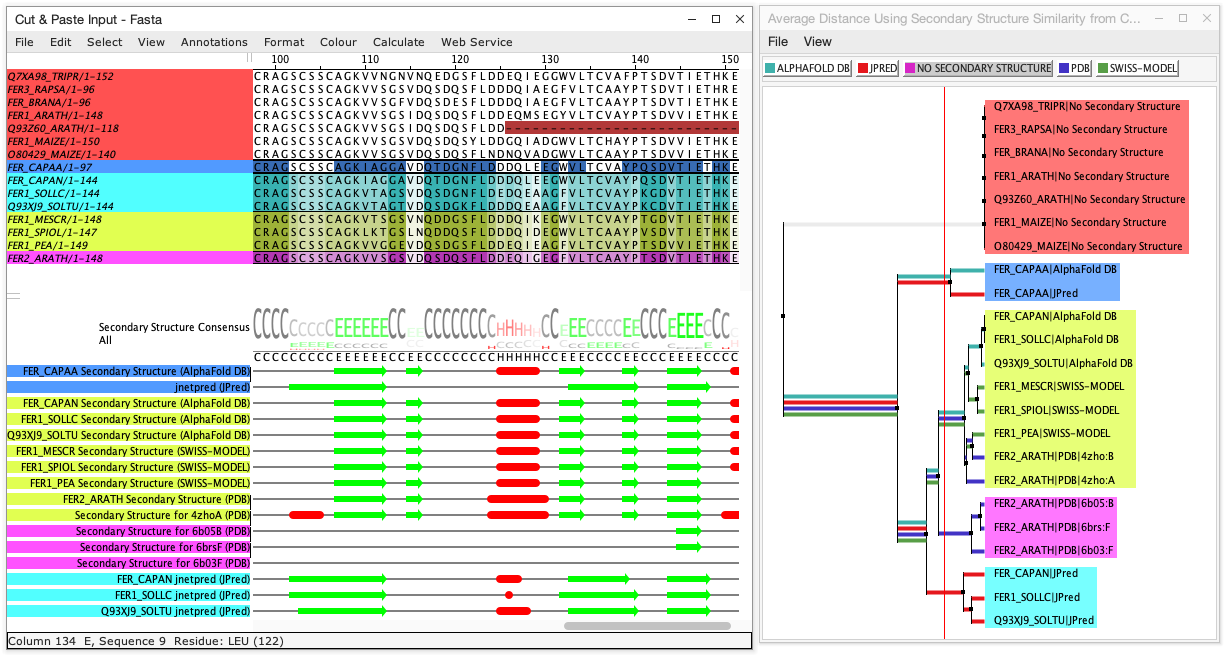Click the NO SECONDARY STRUCTURE legend chip
This screenshot has height=655, width=1224.
point(977,68)
